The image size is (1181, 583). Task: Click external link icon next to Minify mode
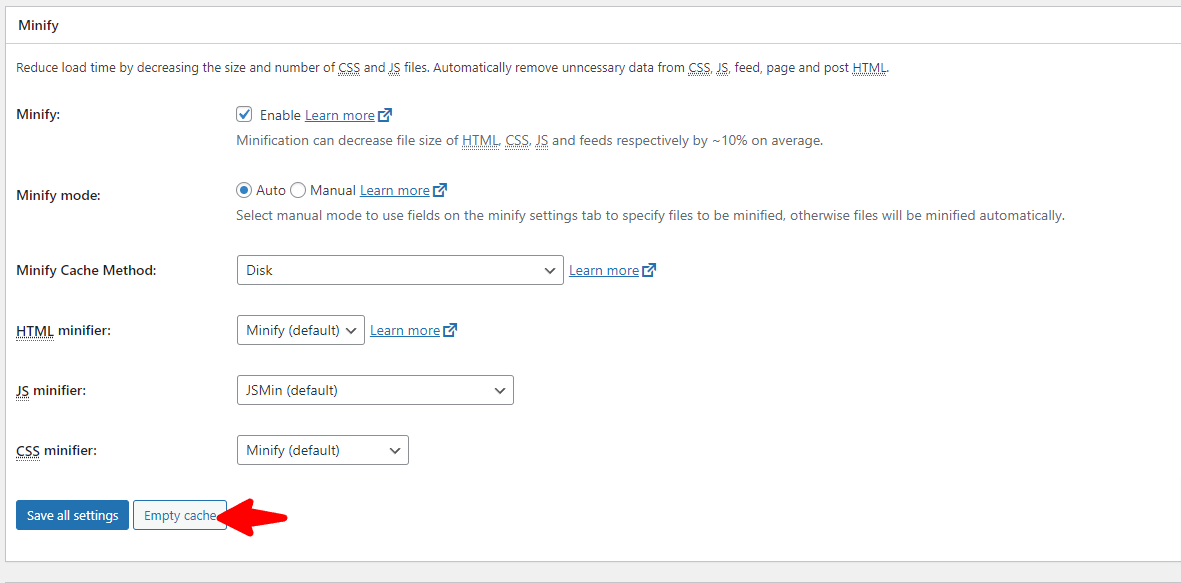point(440,190)
